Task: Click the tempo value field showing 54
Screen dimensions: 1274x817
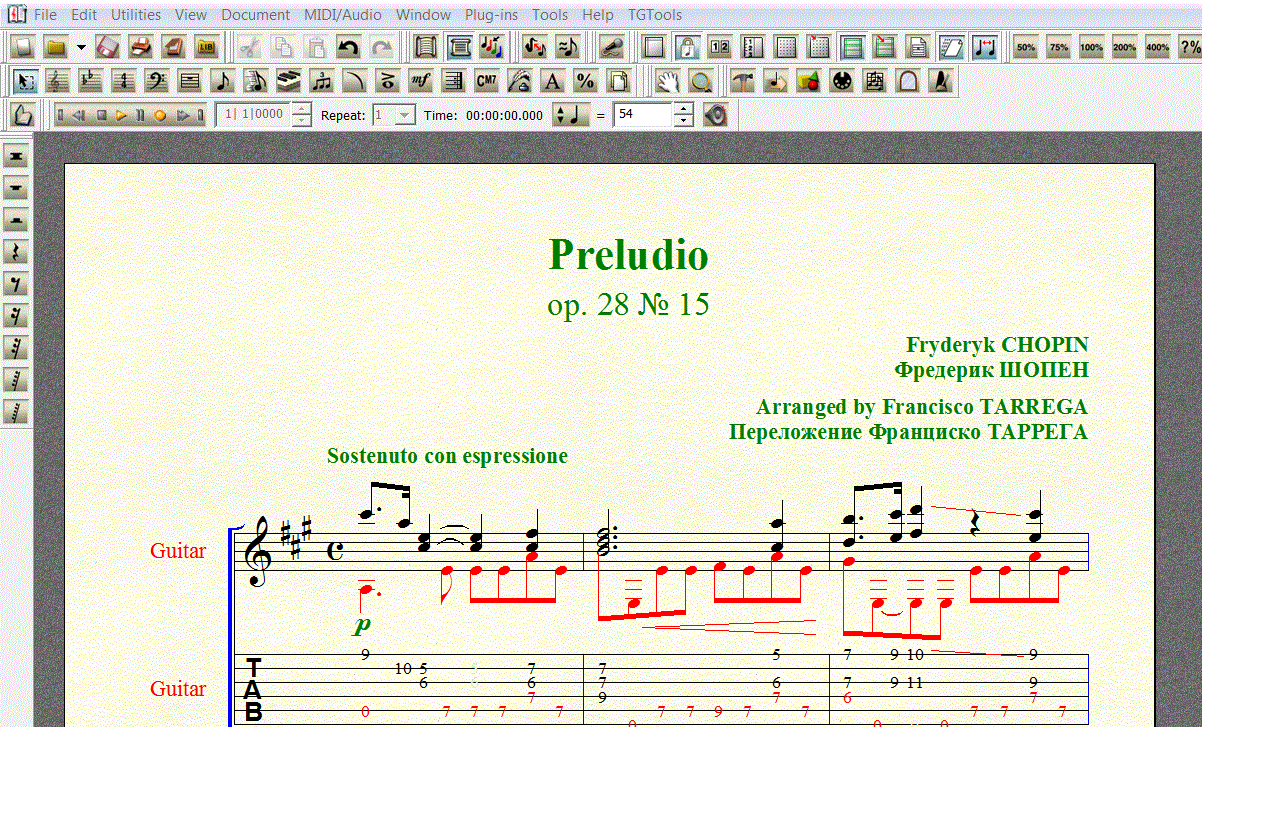Action: click(642, 115)
